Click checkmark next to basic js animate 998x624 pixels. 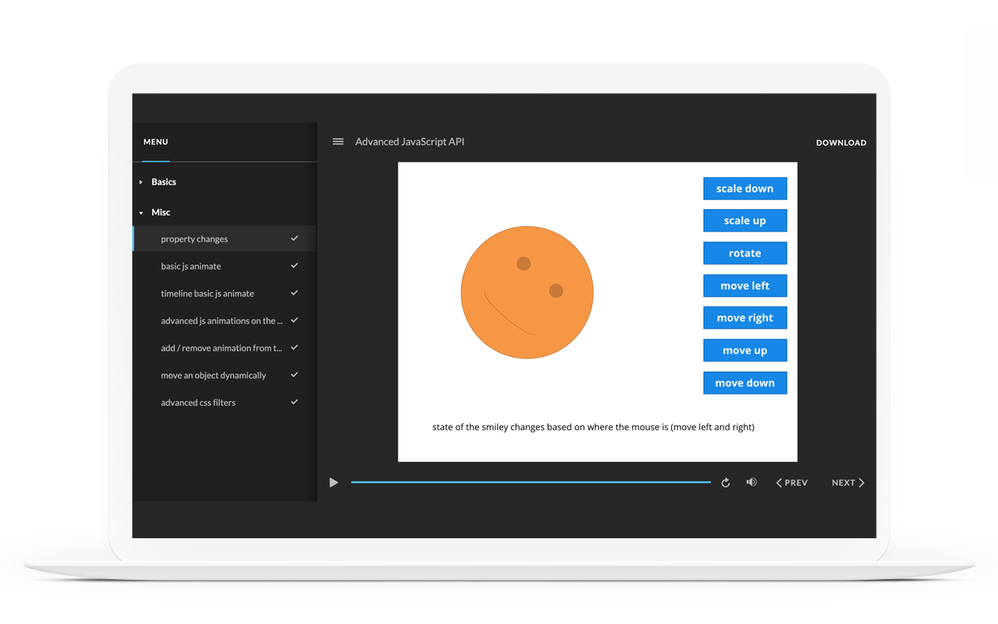[x=294, y=266]
